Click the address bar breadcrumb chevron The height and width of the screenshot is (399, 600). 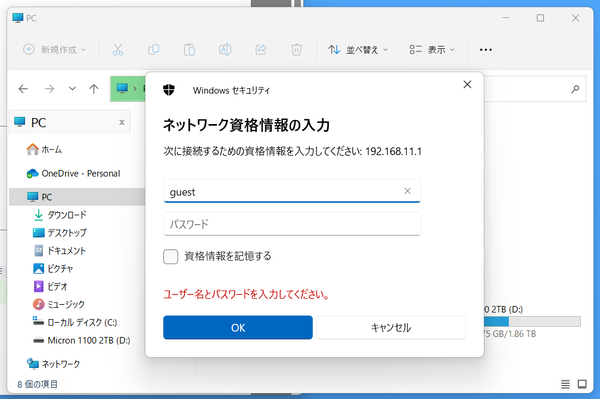[135, 89]
